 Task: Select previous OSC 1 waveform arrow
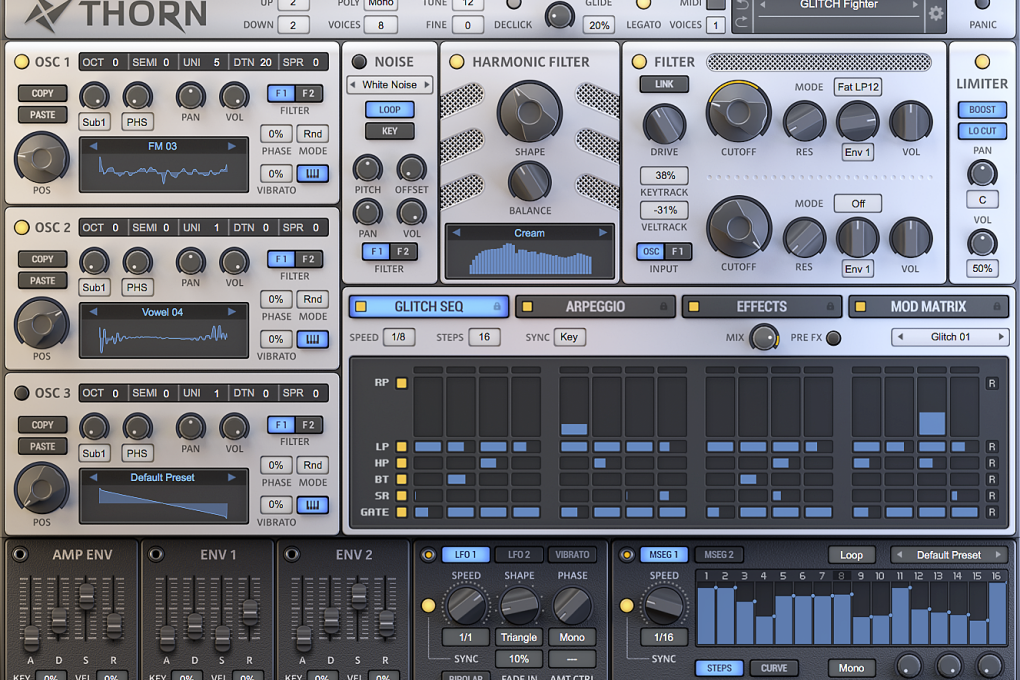click(x=94, y=146)
